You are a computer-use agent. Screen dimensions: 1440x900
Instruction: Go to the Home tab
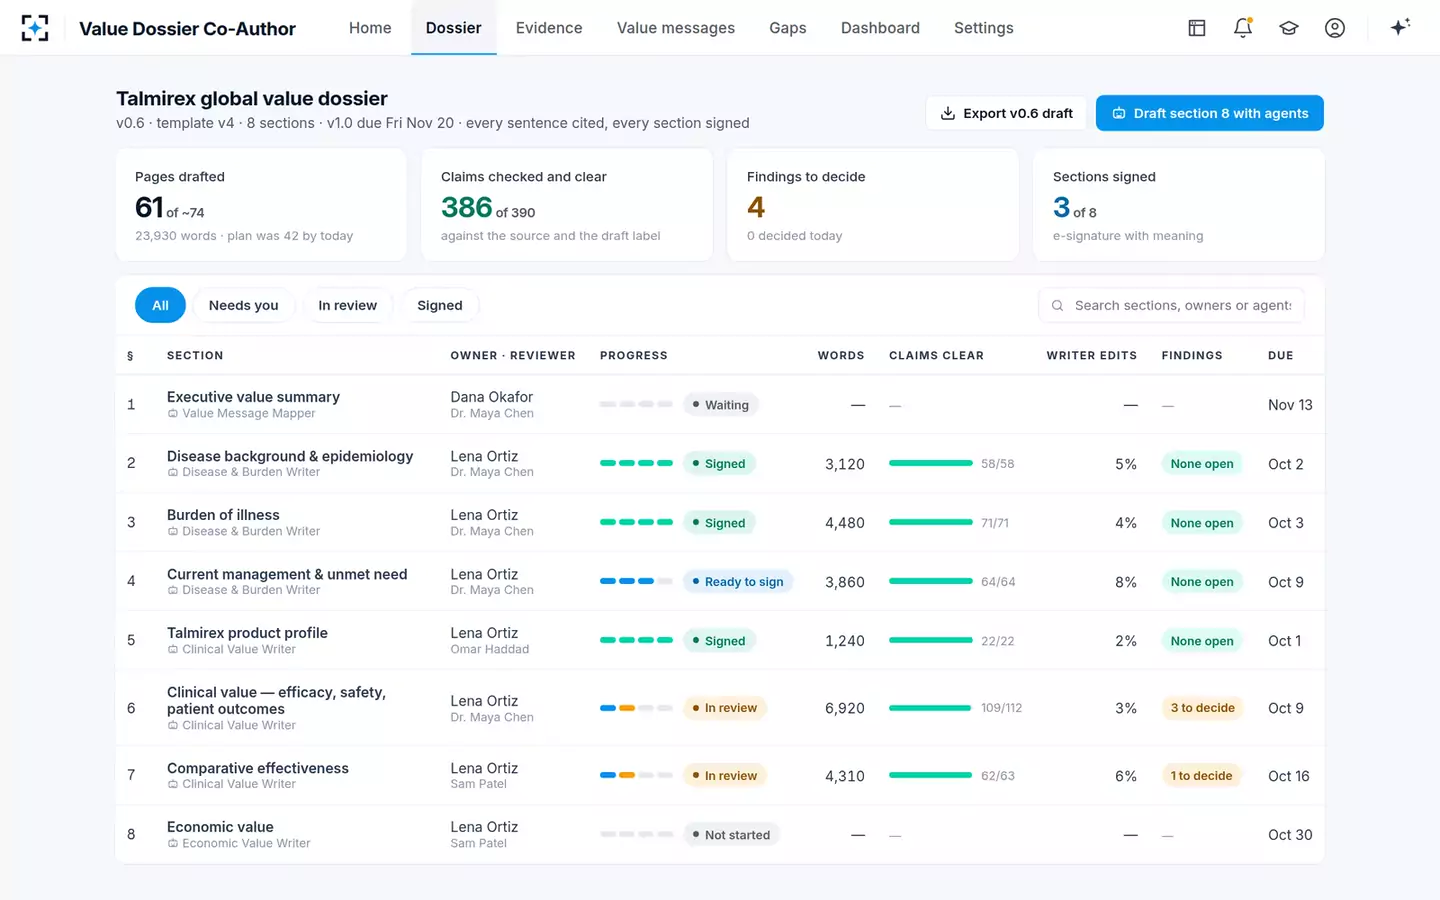click(x=370, y=28)
